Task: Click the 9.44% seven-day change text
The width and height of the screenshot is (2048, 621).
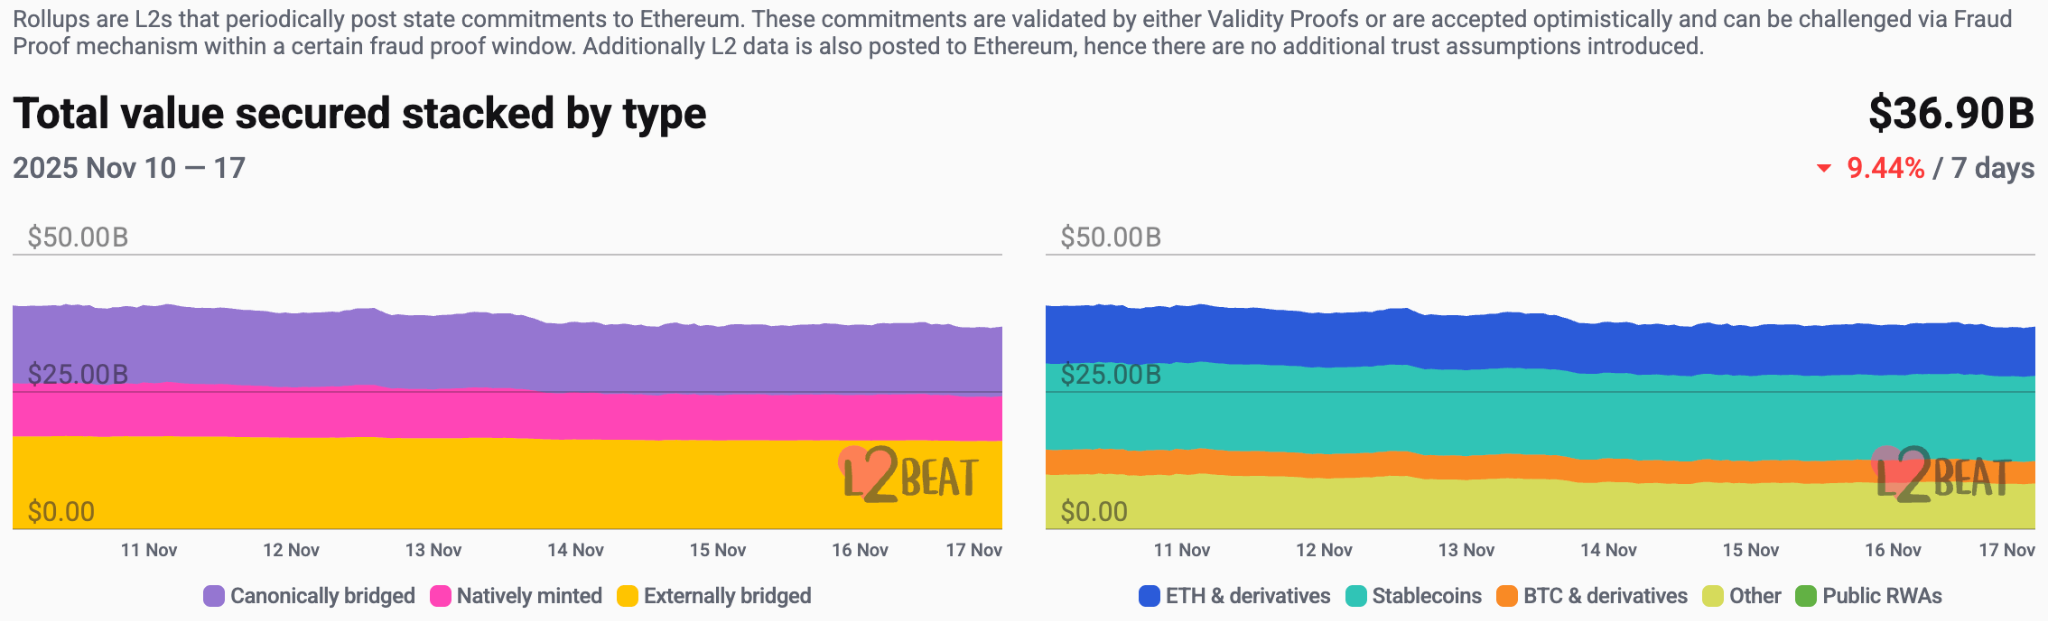Action: tap(1885, 168)
